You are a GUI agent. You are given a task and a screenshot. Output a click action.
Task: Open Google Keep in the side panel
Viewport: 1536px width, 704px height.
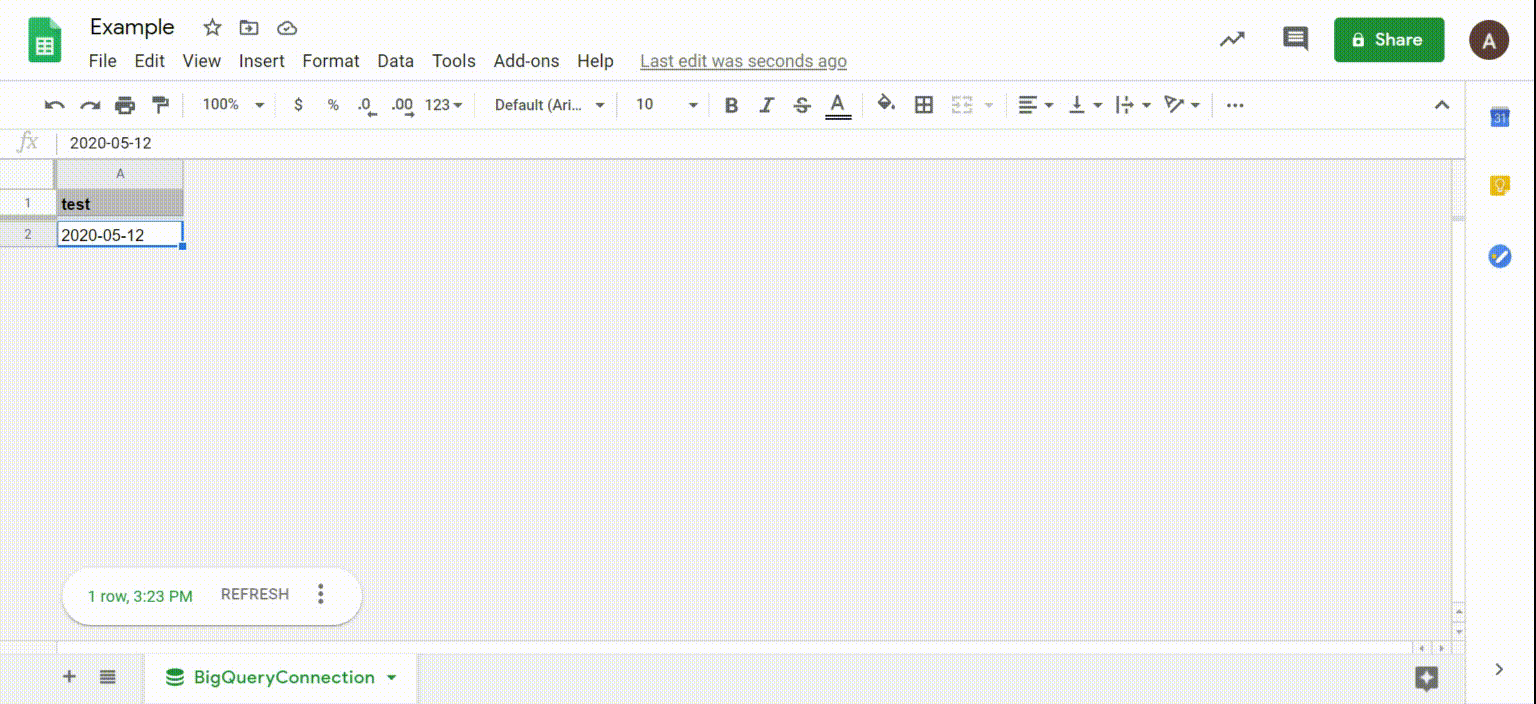tap(1499, 186)
